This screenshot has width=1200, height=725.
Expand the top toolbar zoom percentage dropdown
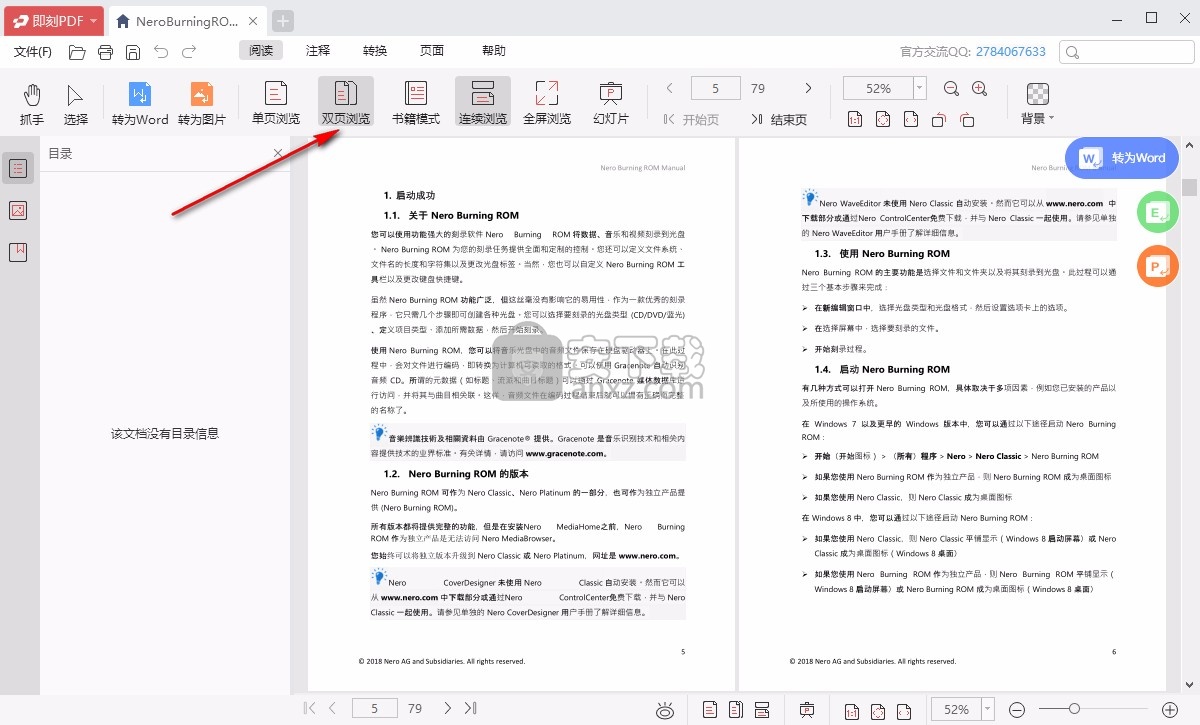coord(920,89)
